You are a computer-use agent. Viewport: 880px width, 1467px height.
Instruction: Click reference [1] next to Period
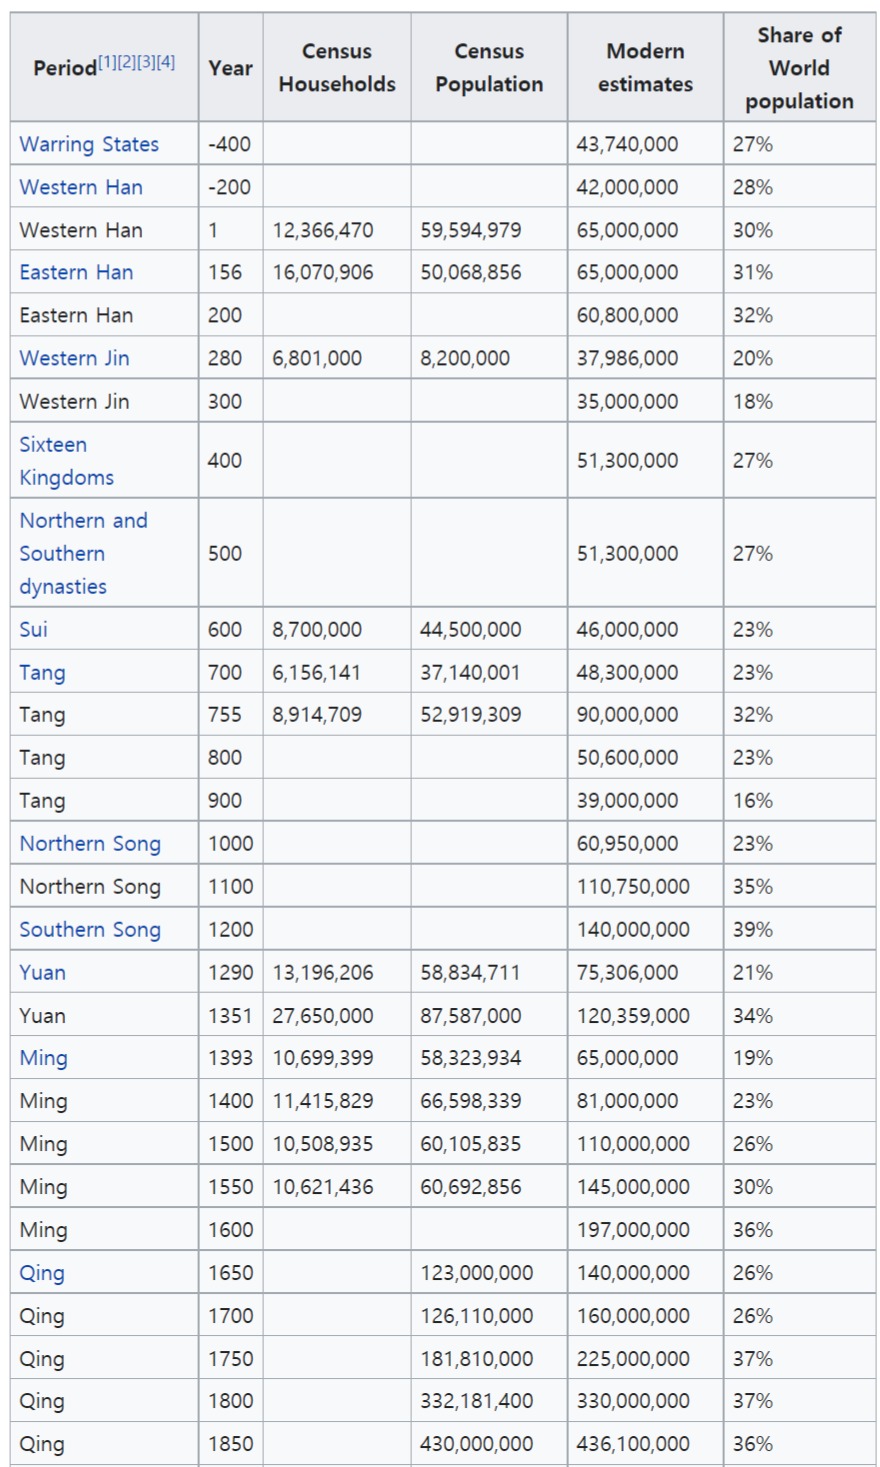(107, 62)
